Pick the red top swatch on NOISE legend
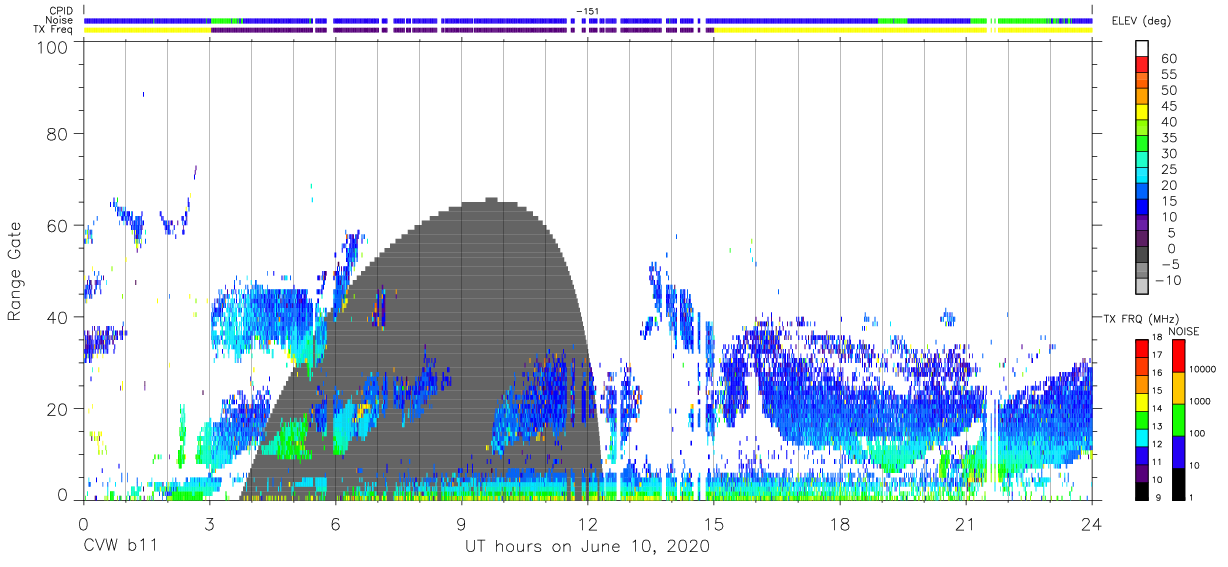 (x=1178, y=355)
